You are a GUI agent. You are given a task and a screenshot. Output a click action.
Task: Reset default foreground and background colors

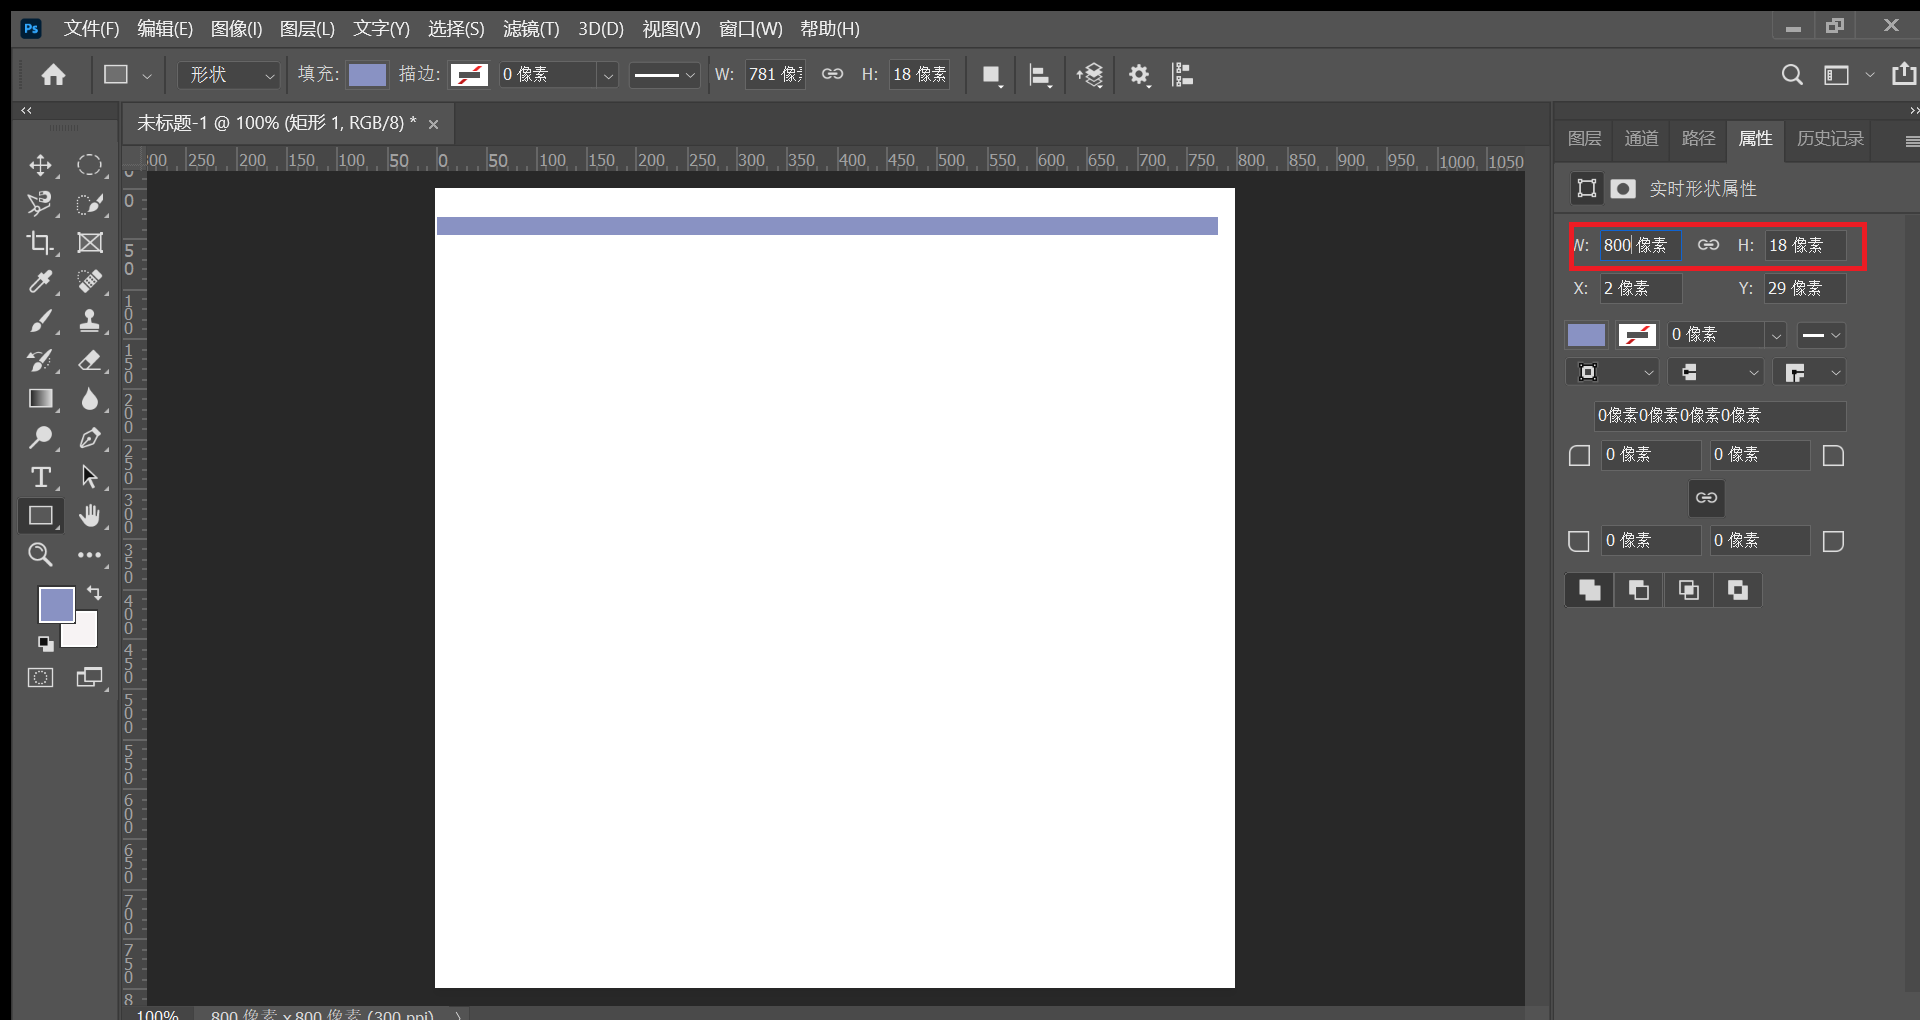point(45,643)
